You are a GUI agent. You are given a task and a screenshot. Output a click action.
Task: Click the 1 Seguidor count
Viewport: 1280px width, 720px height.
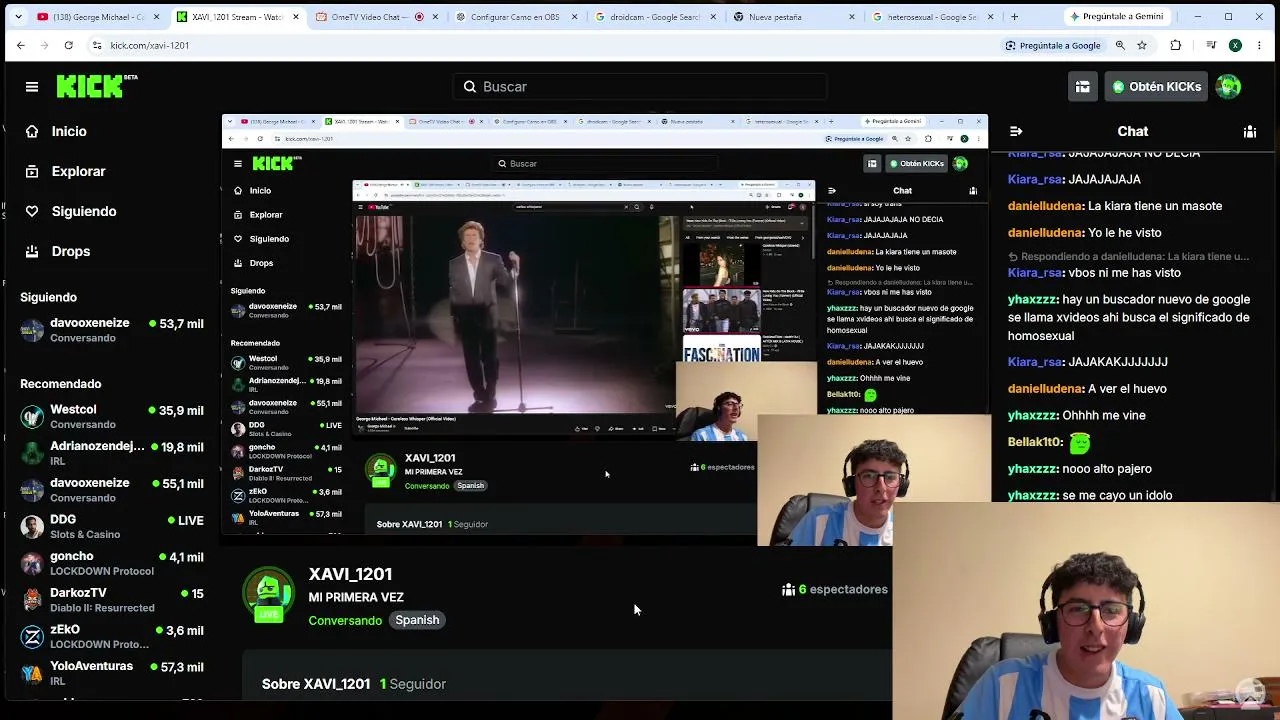pos(413,684)
